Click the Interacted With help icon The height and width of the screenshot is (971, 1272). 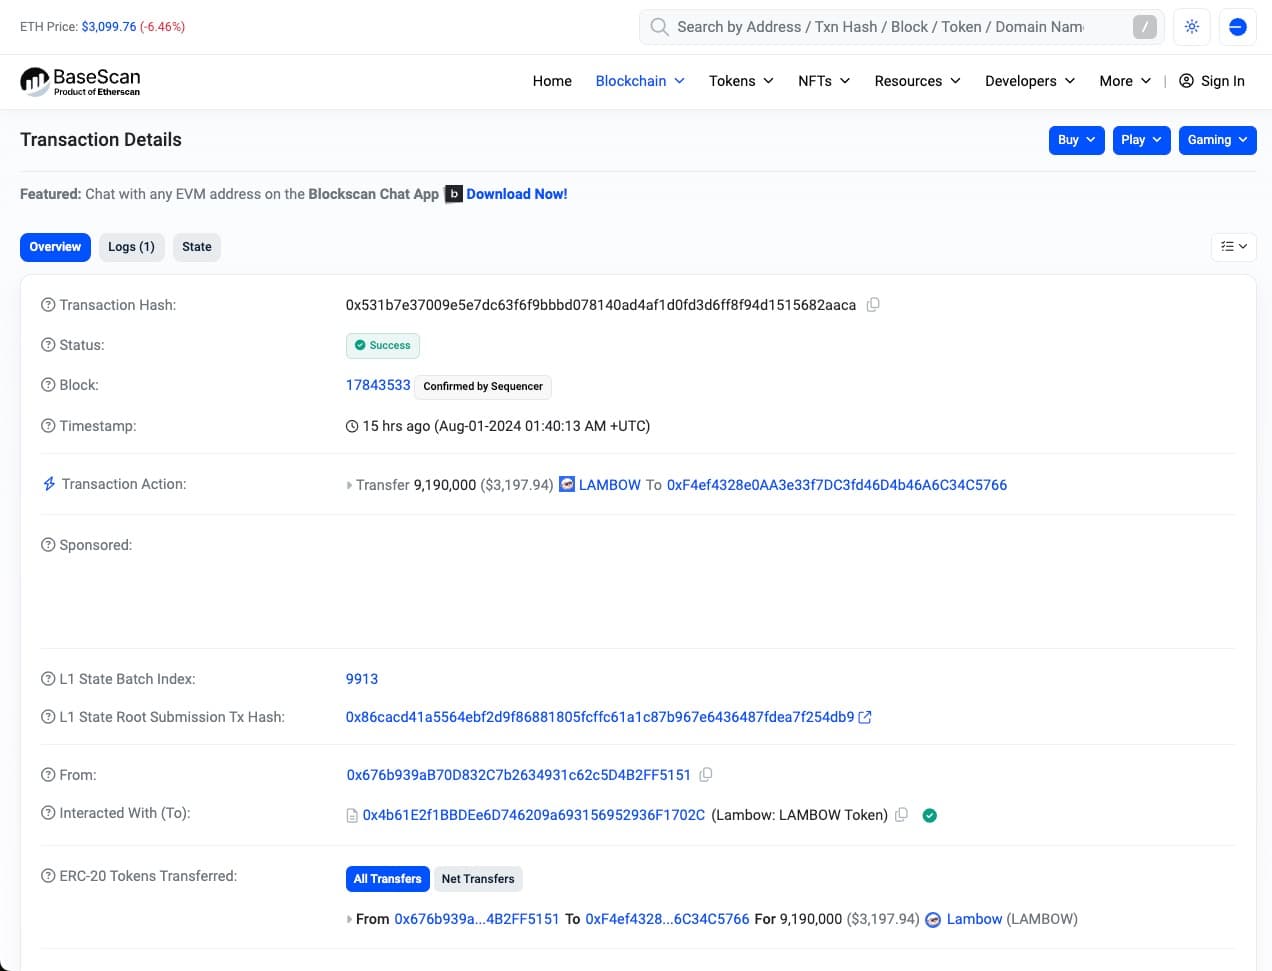pyautogui.click(x=48, y=813)
